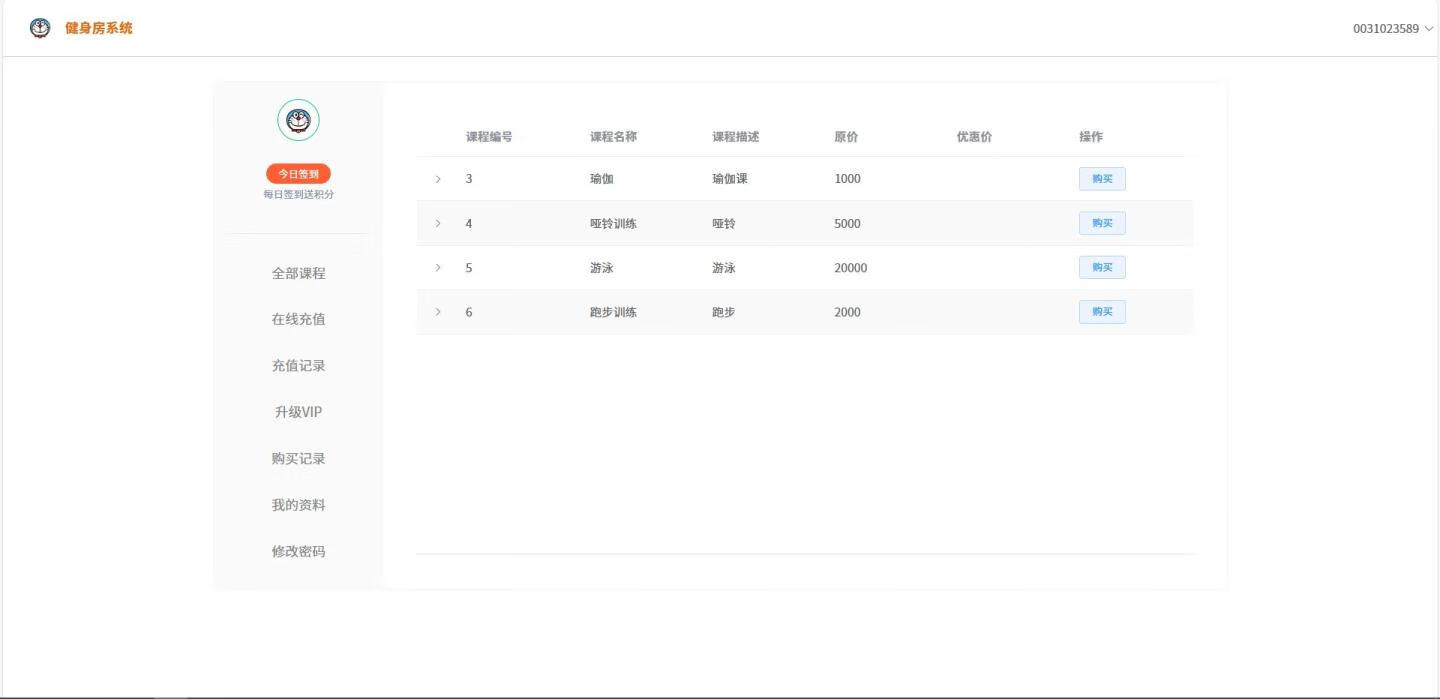Select 升级VIP menu item

(x=298, y=412)
